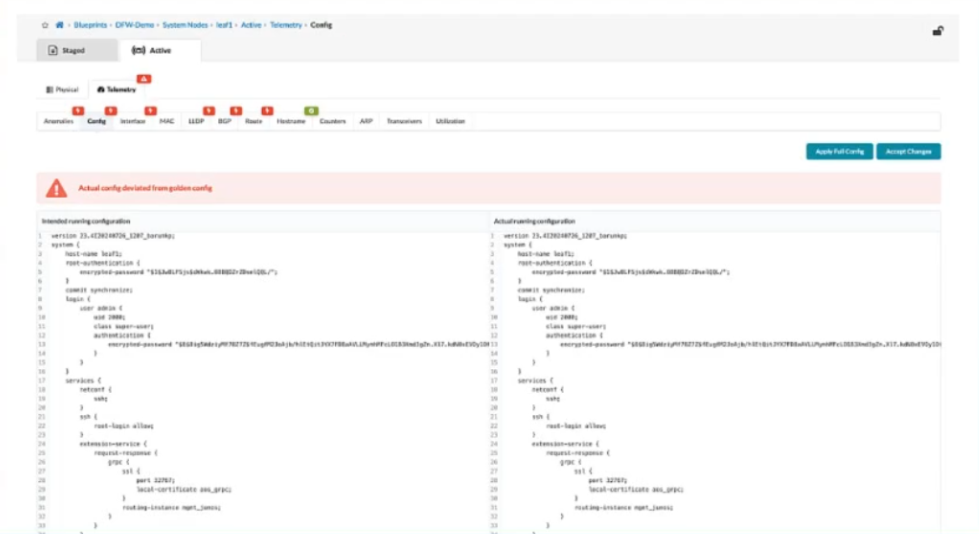Open the Interface telemetry tab

[x=133, y=121]
